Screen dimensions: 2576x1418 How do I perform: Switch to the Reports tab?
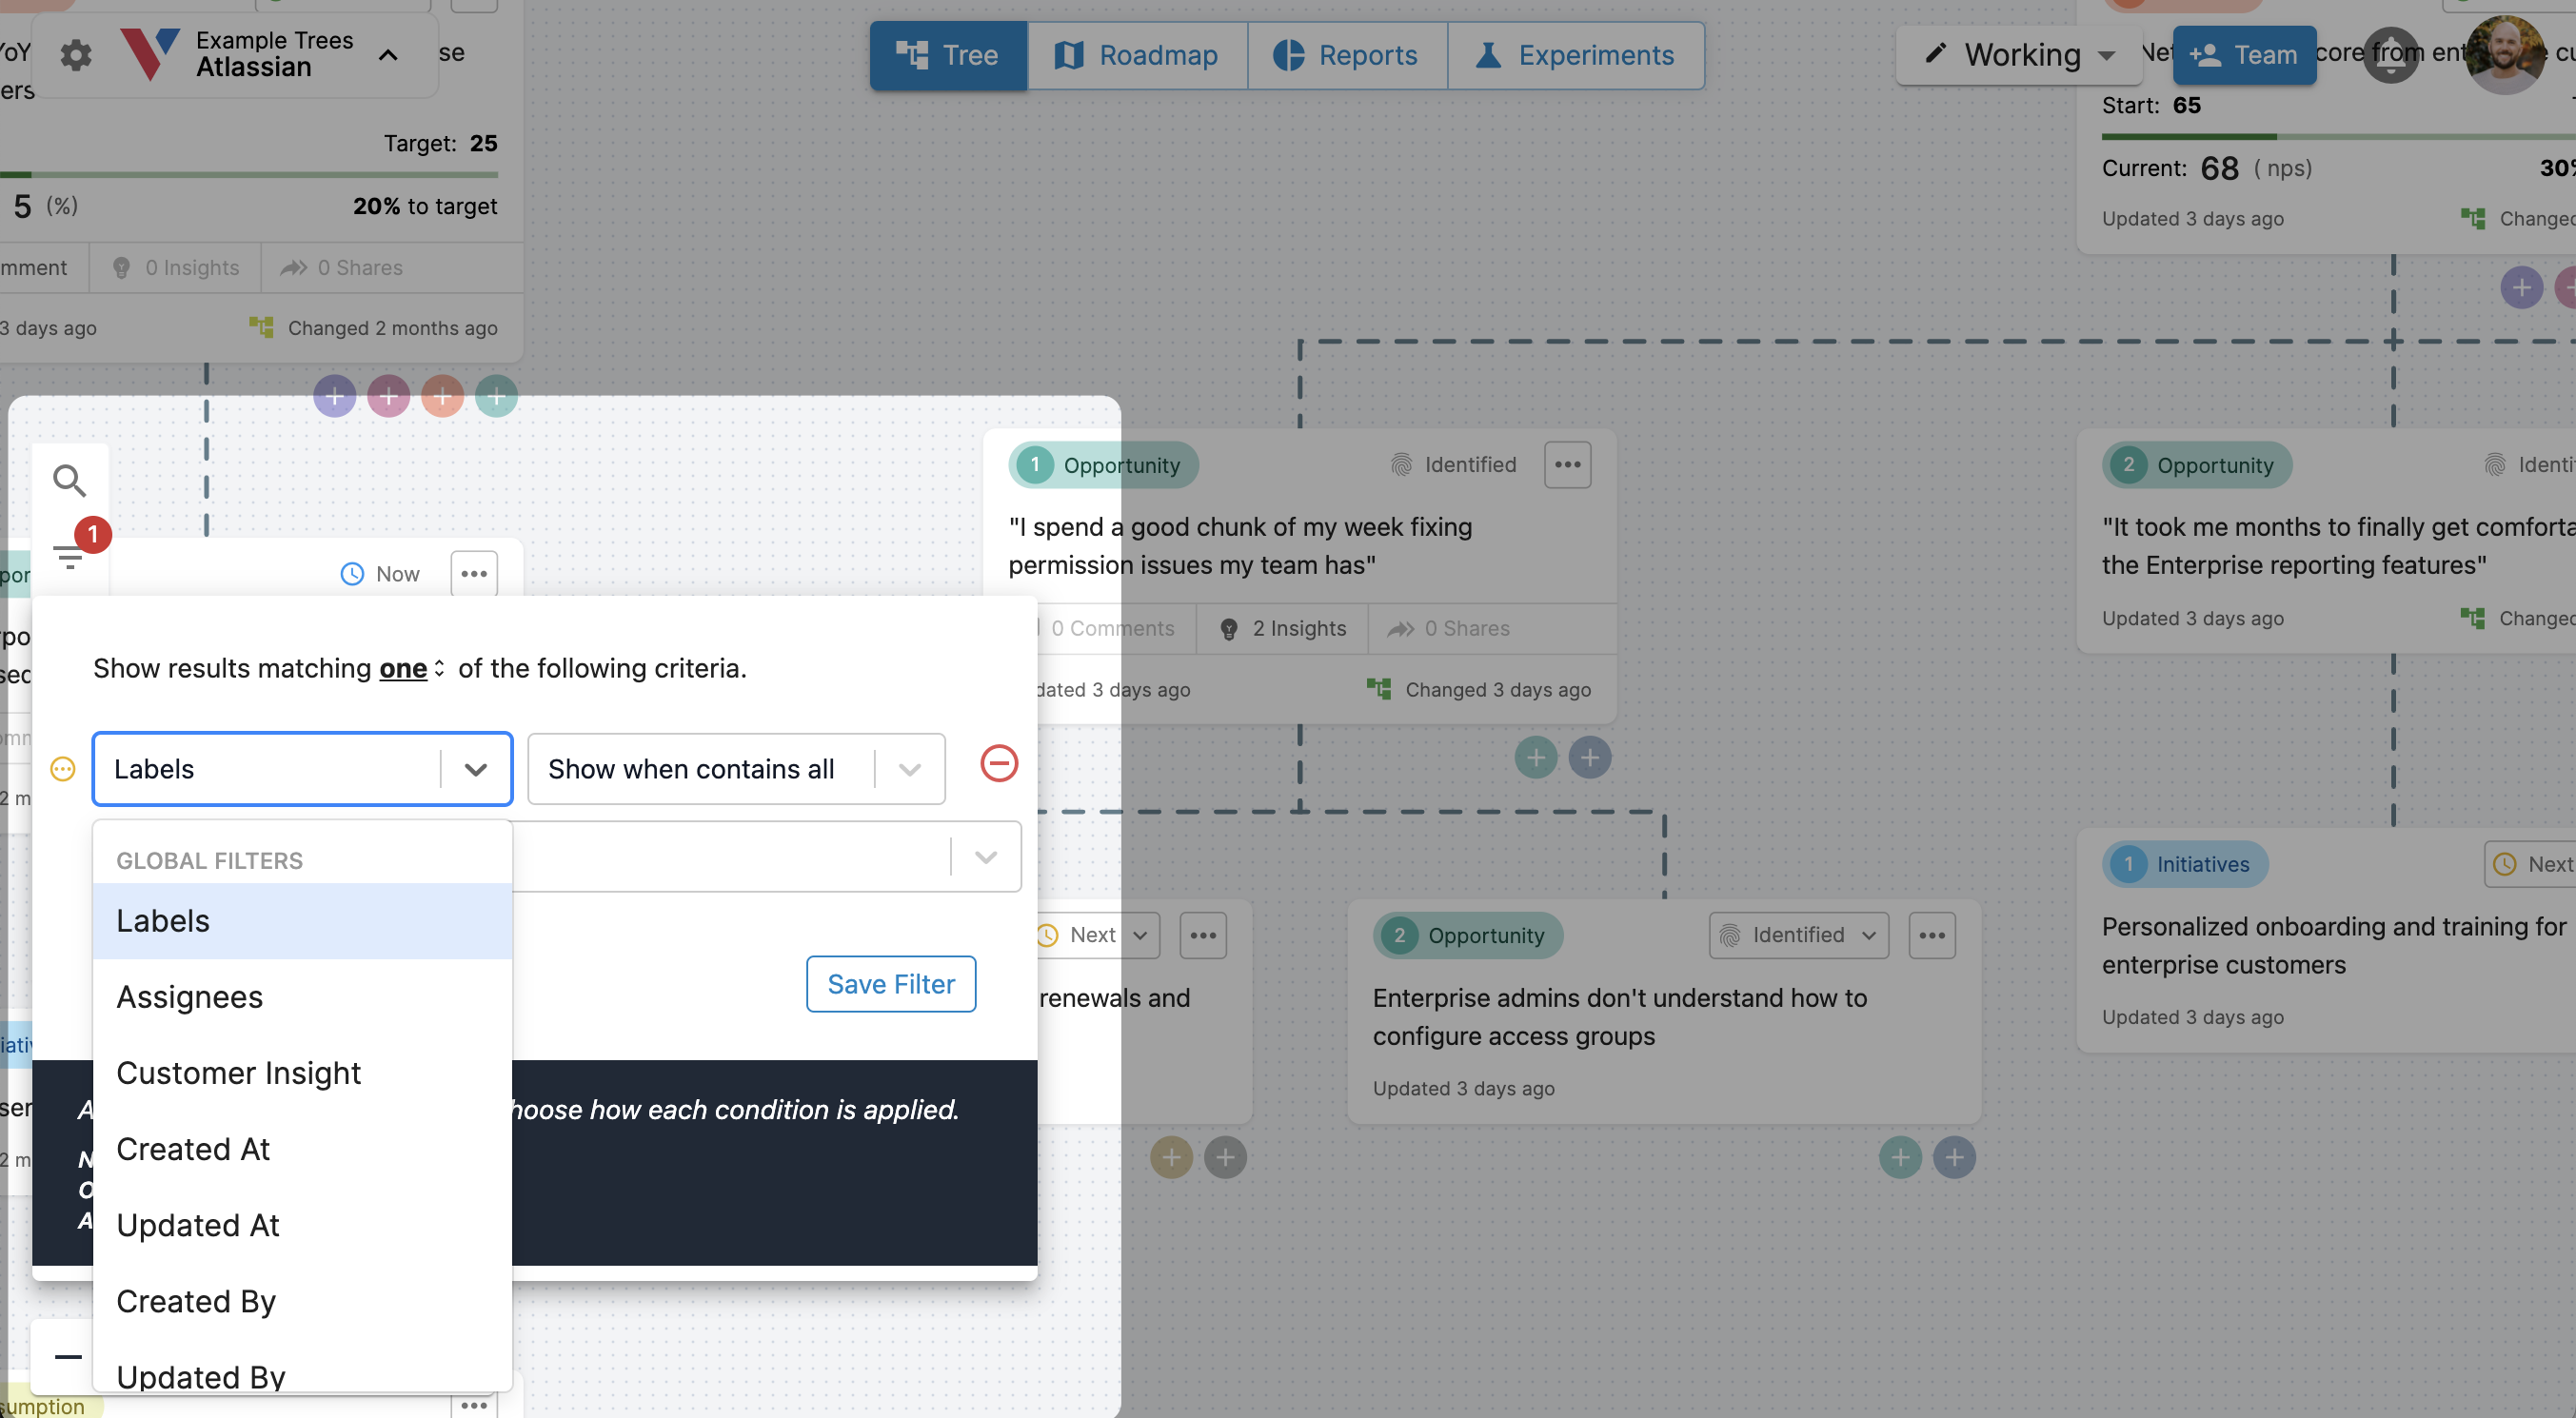tap(1347, 56)
